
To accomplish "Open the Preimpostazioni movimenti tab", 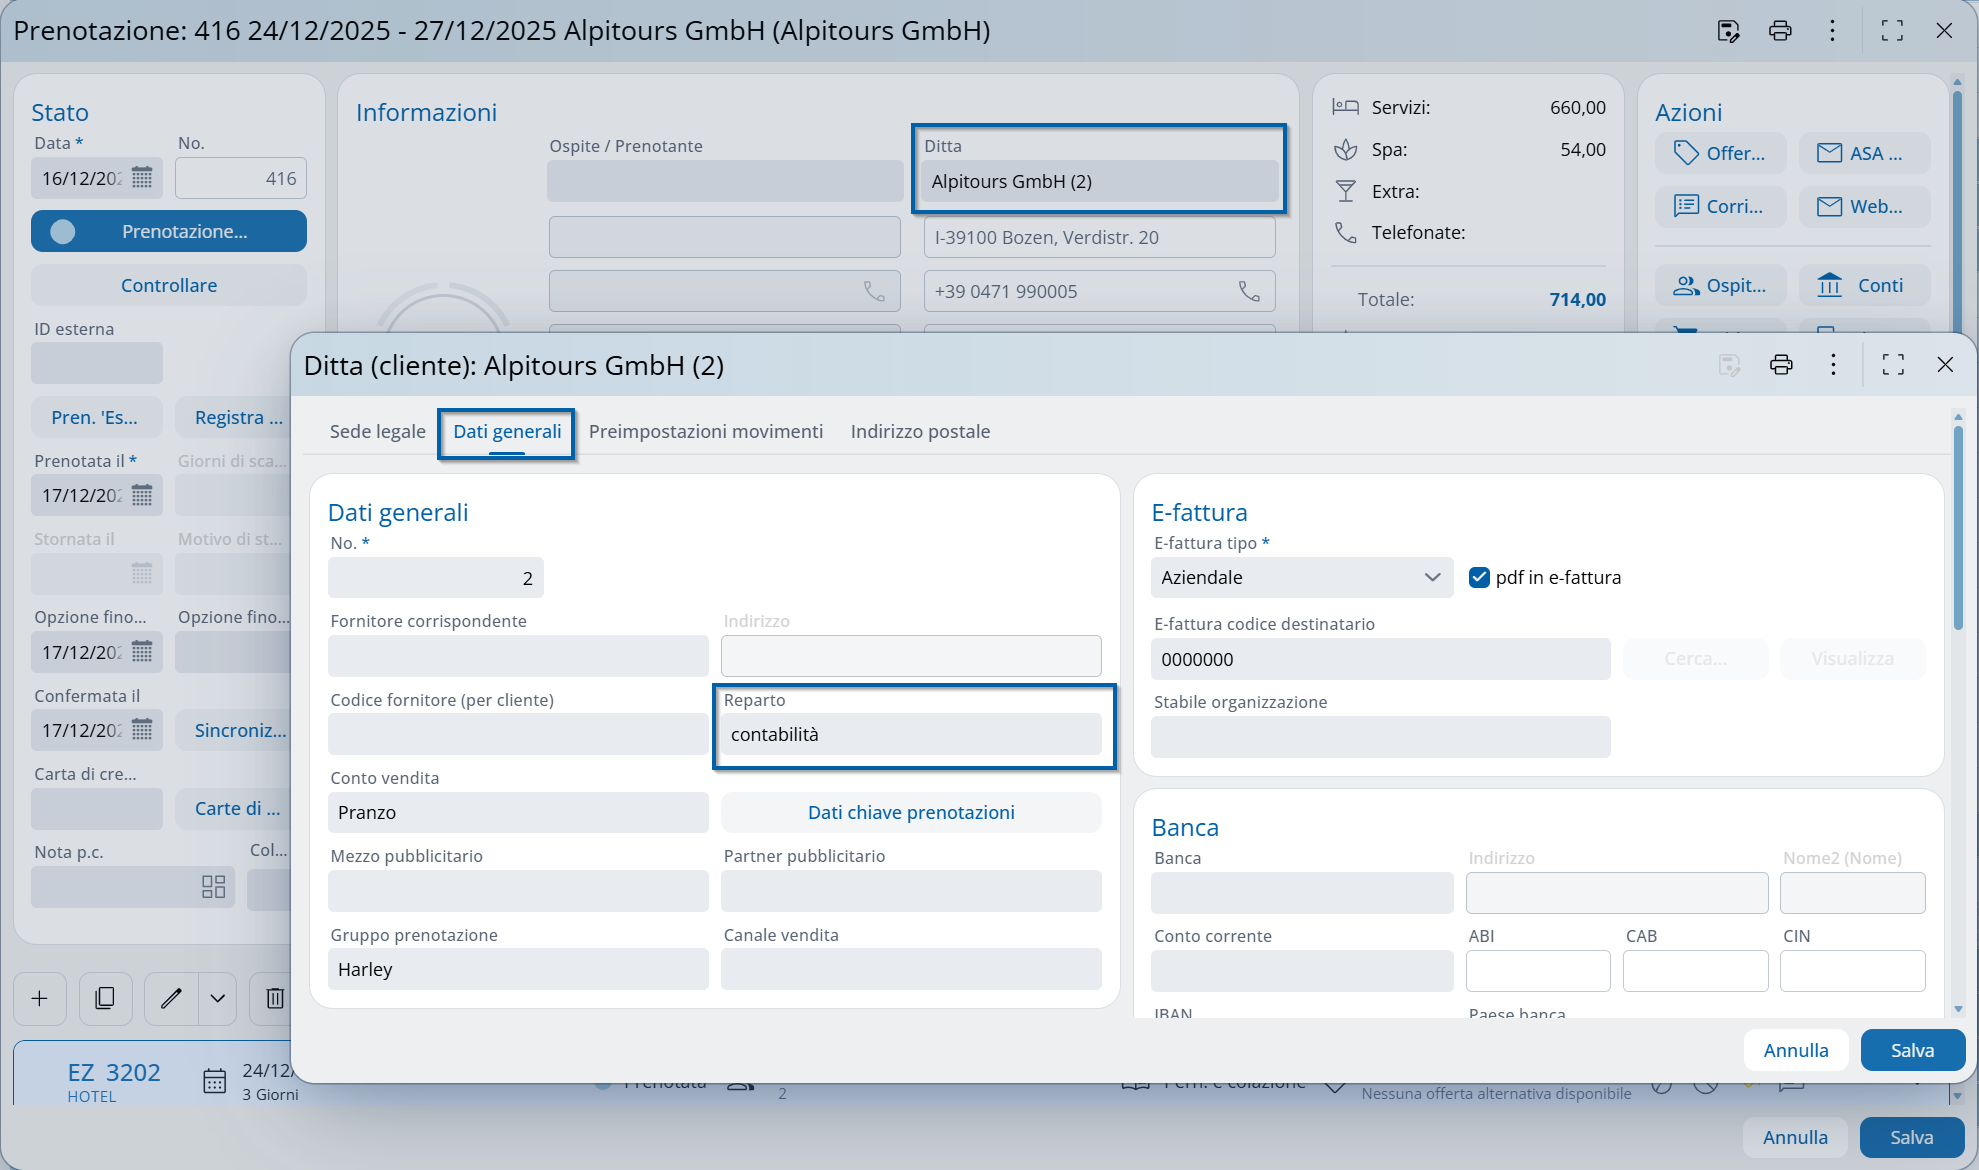I will click(705, 431).
